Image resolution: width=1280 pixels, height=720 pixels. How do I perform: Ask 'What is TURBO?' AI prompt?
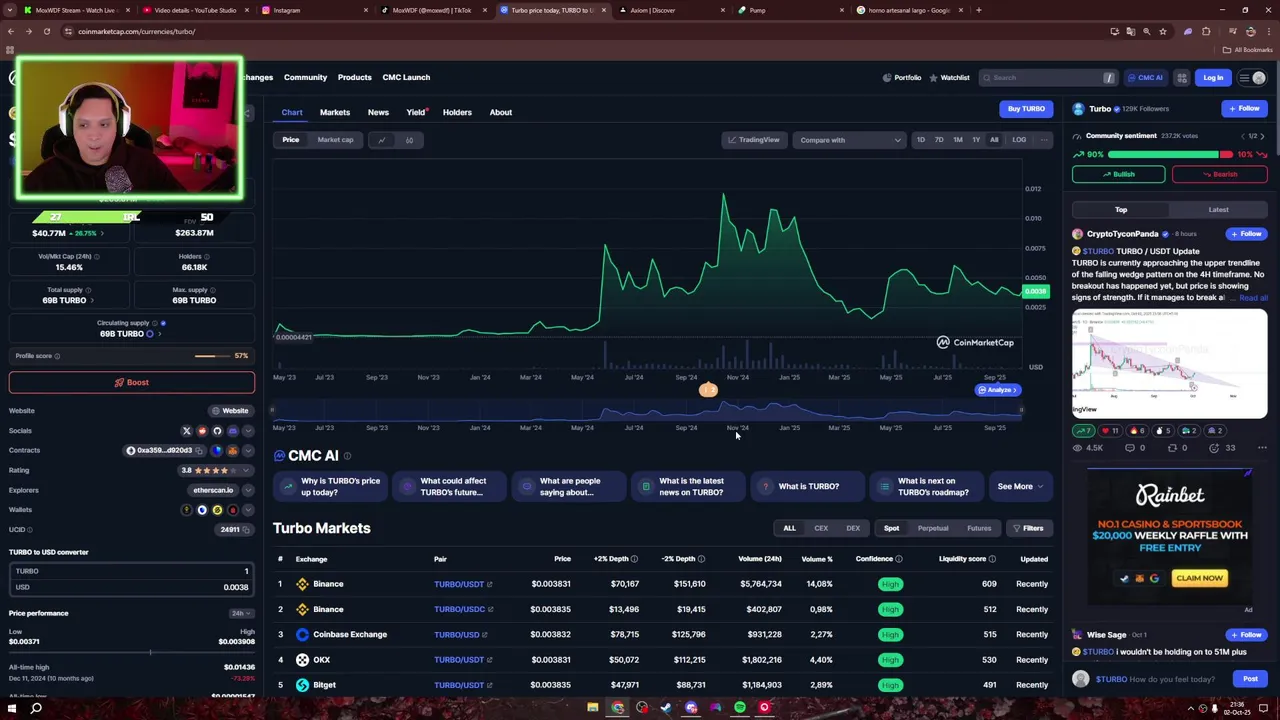click(x=809, y=487)
